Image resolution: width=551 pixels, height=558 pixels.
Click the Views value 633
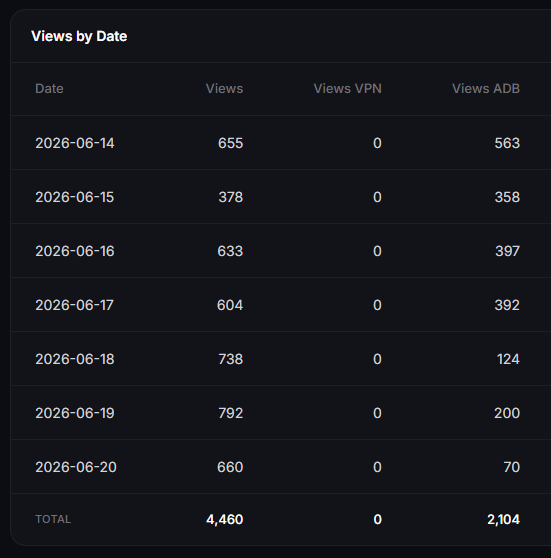(230, 251)
